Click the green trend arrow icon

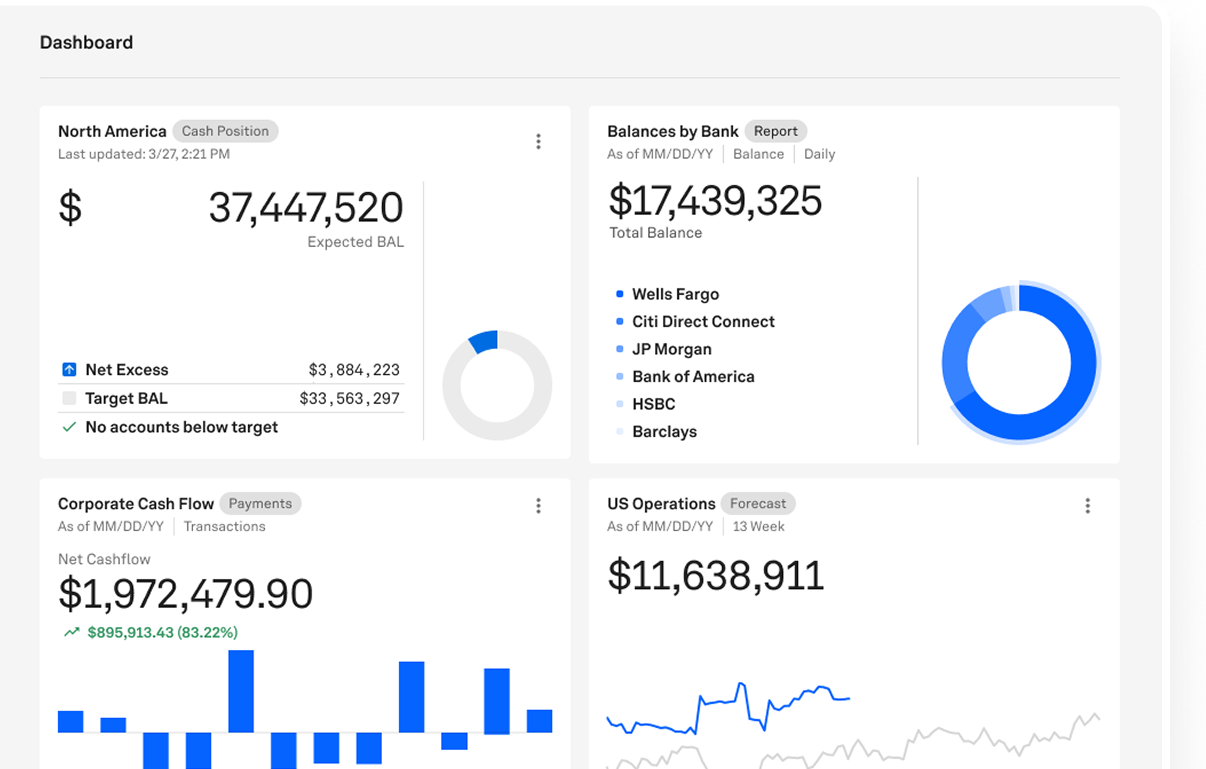click(71, 632)
